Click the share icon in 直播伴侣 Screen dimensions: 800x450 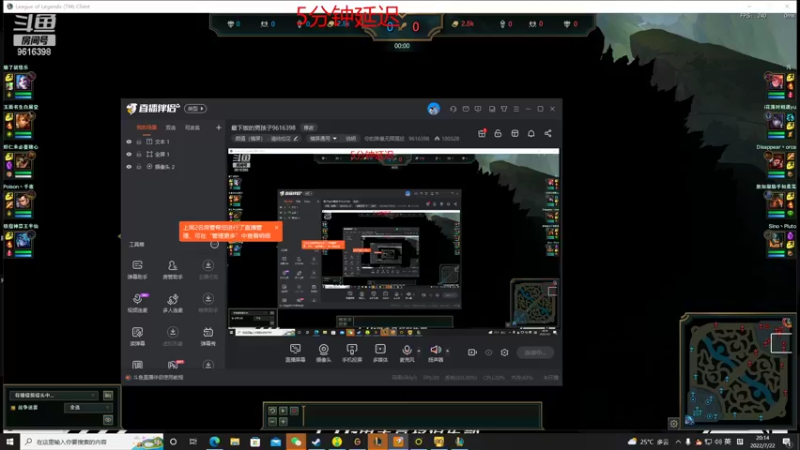click(548, 133)
